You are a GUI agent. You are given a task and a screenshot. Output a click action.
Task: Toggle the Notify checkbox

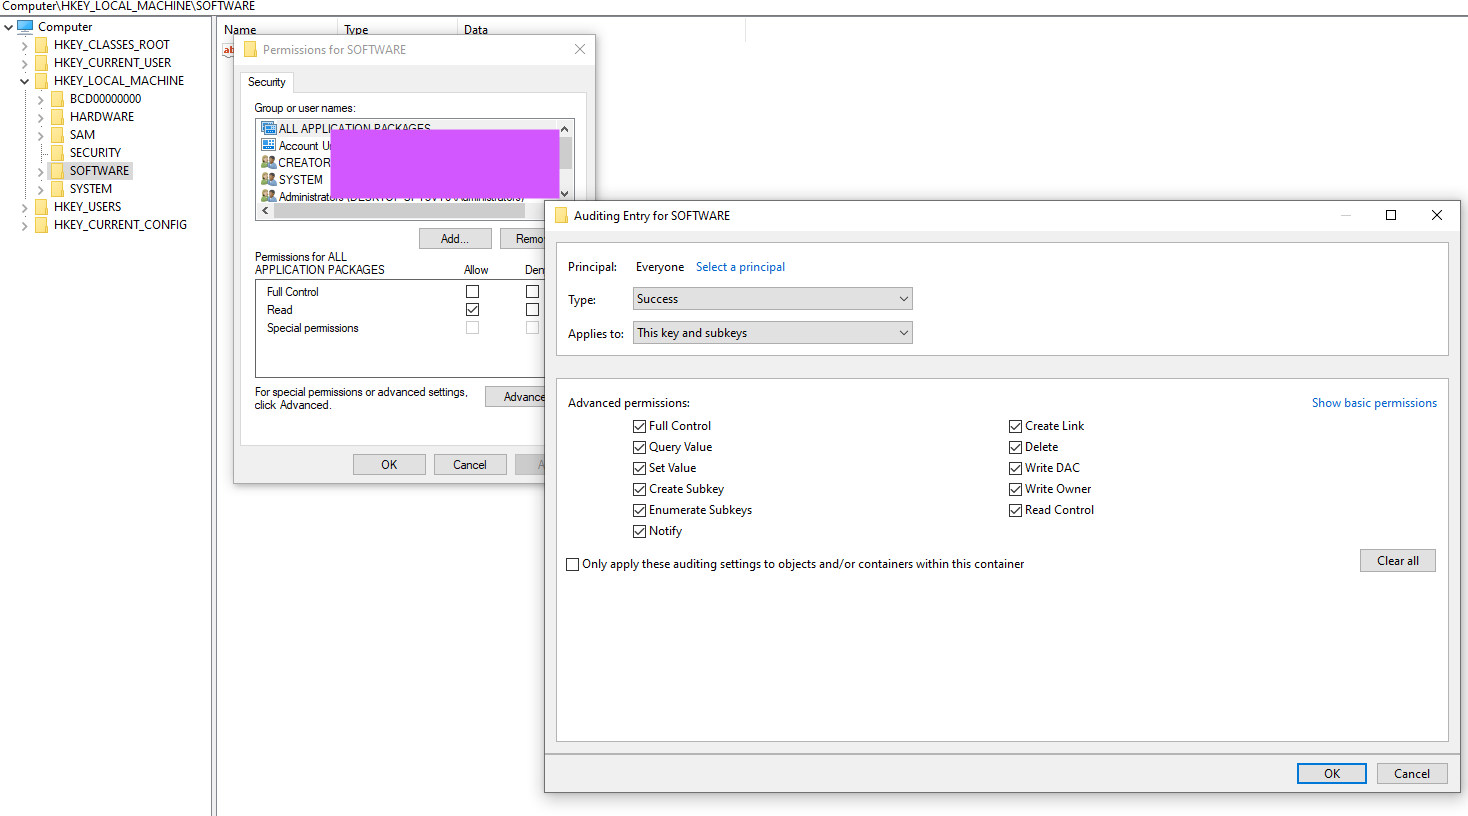coord(640,531)
